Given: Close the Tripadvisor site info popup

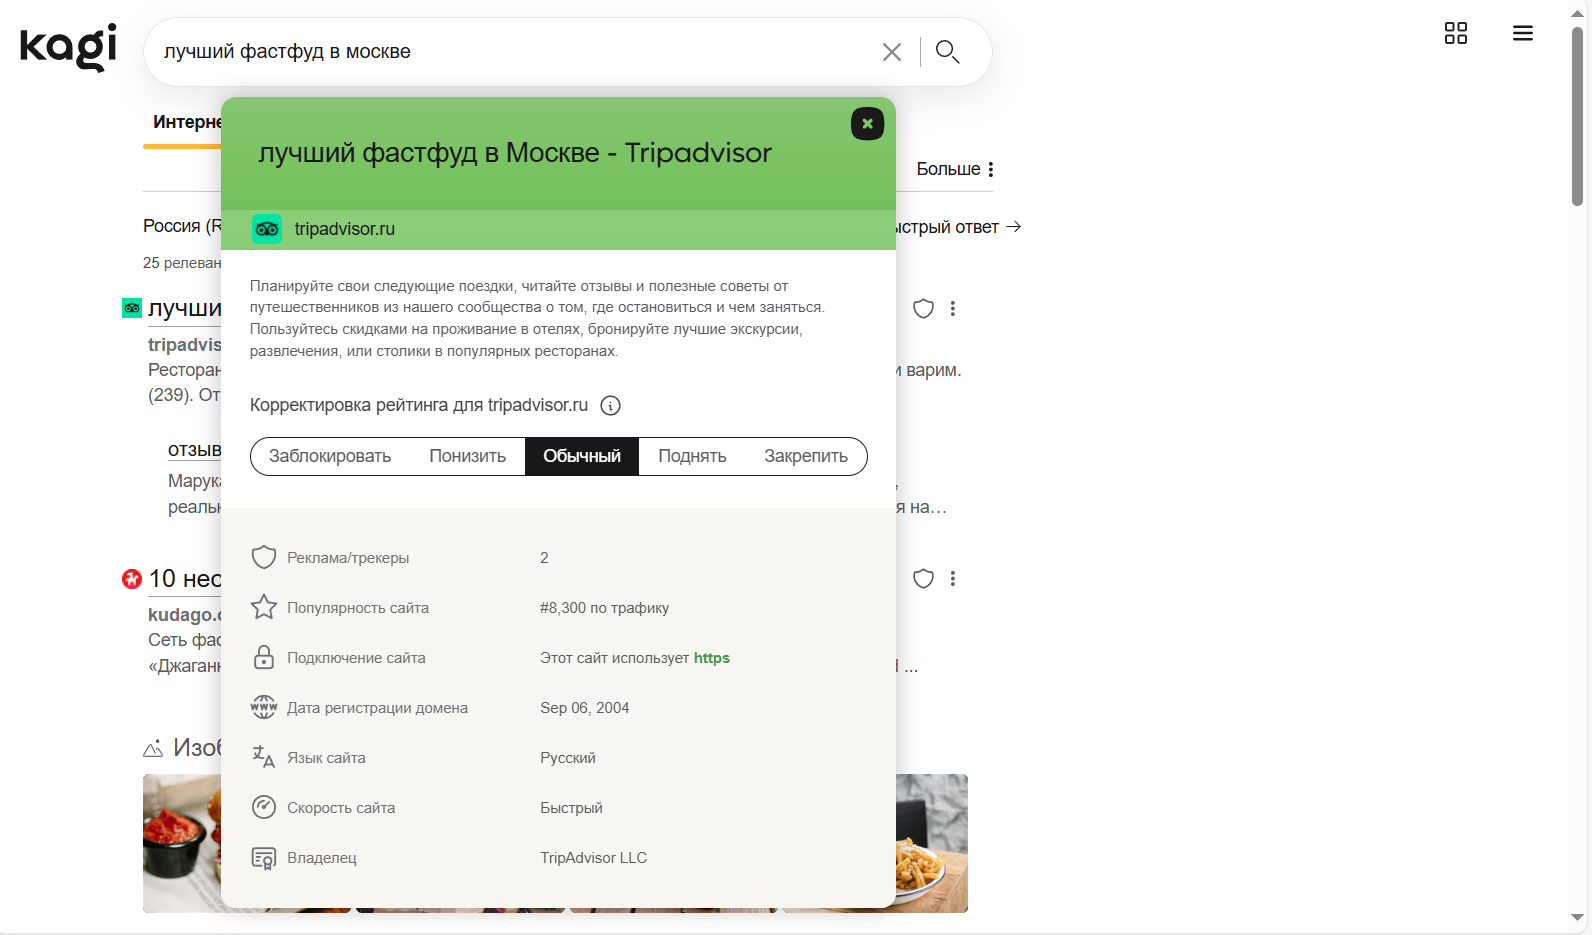Looking at the screenshot, I should pyautogui.click(x=867, y=124).
